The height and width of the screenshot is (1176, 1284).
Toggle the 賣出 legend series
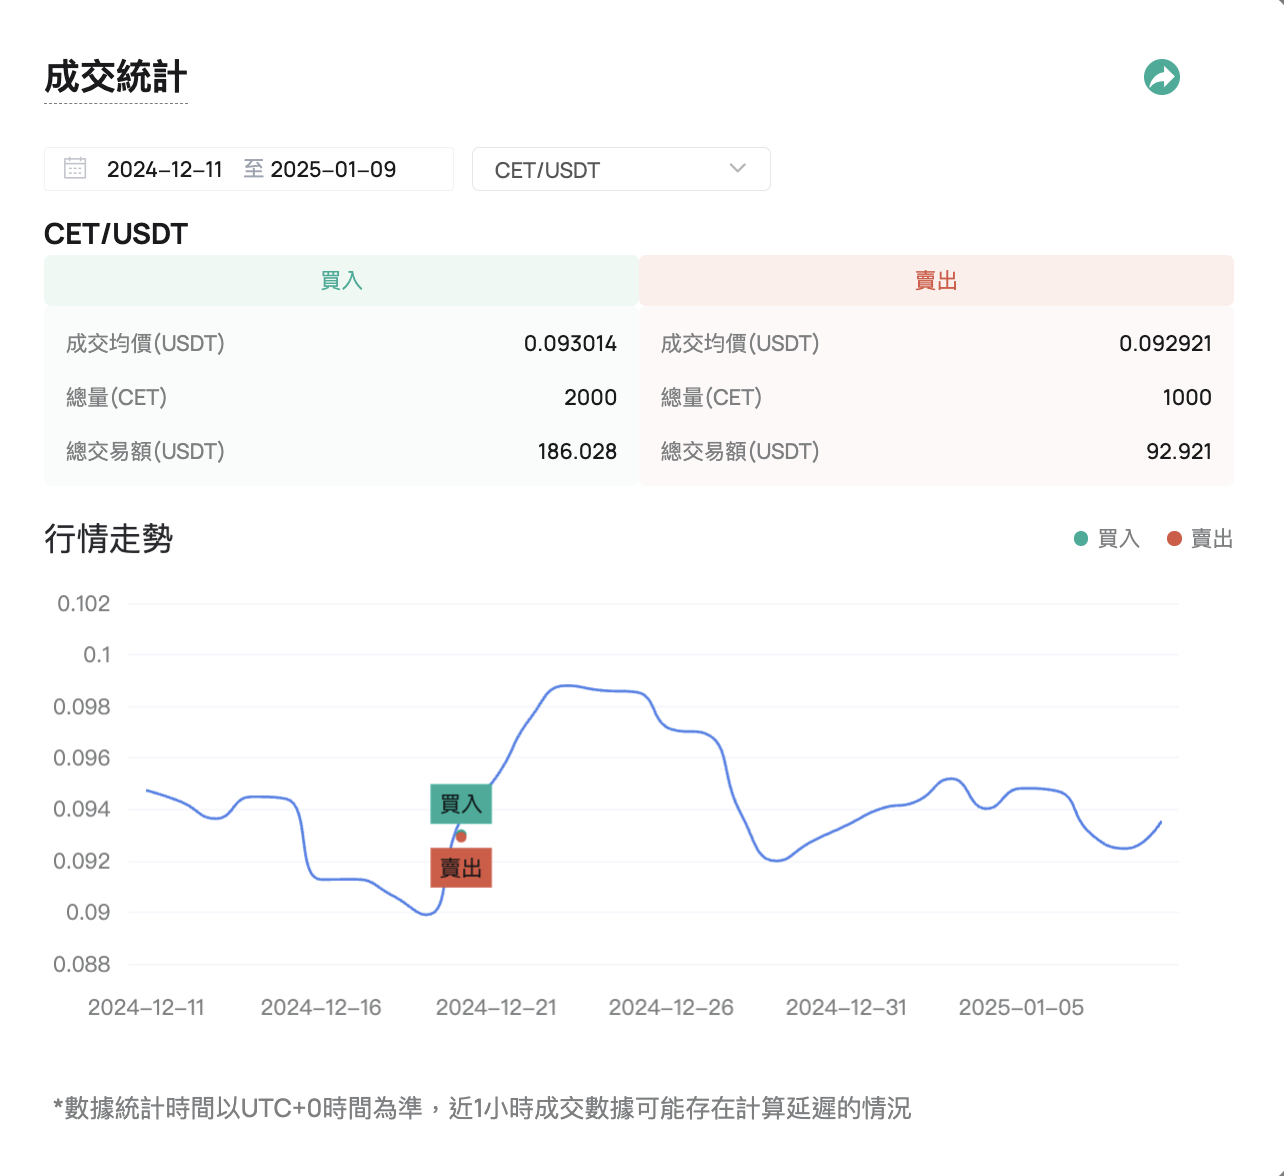point(1200,539)
